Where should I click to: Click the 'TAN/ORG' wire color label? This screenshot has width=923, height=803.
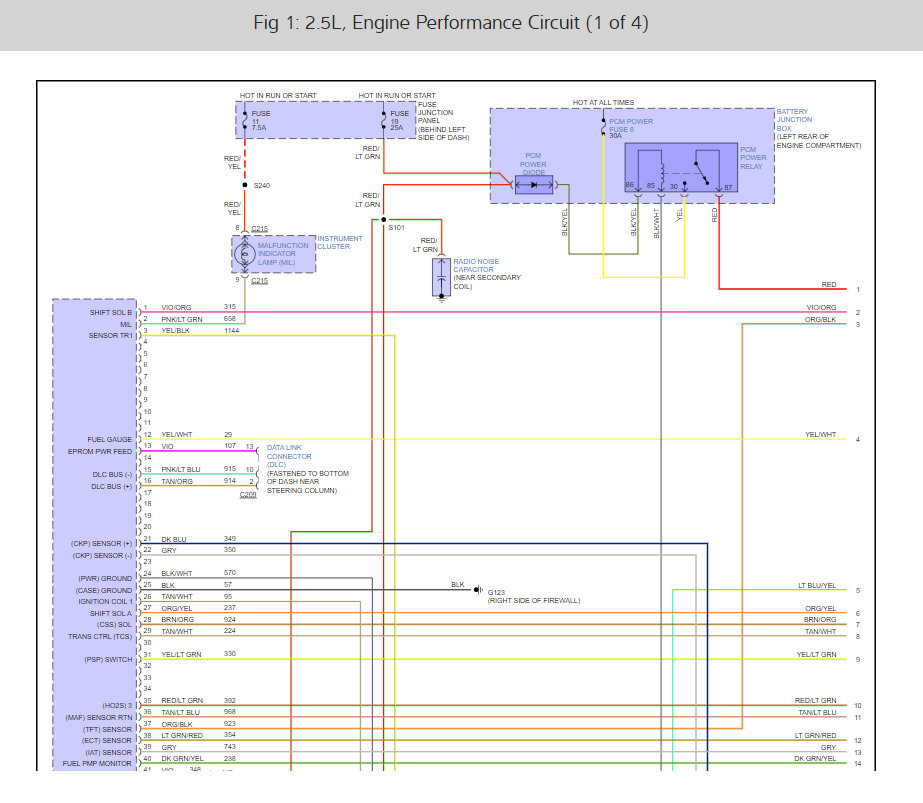point(177,482)
